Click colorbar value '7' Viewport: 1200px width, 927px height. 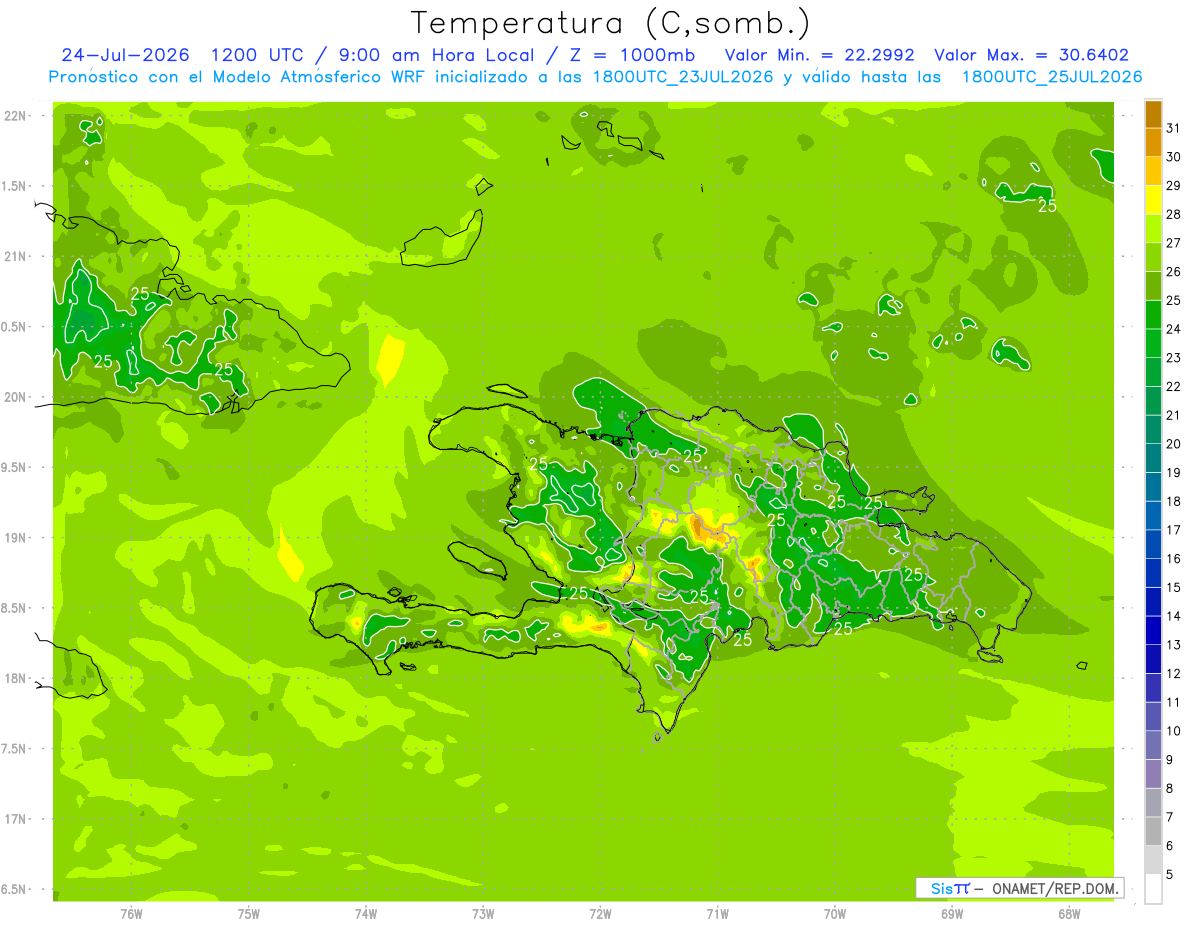(x=1170, y=816)
